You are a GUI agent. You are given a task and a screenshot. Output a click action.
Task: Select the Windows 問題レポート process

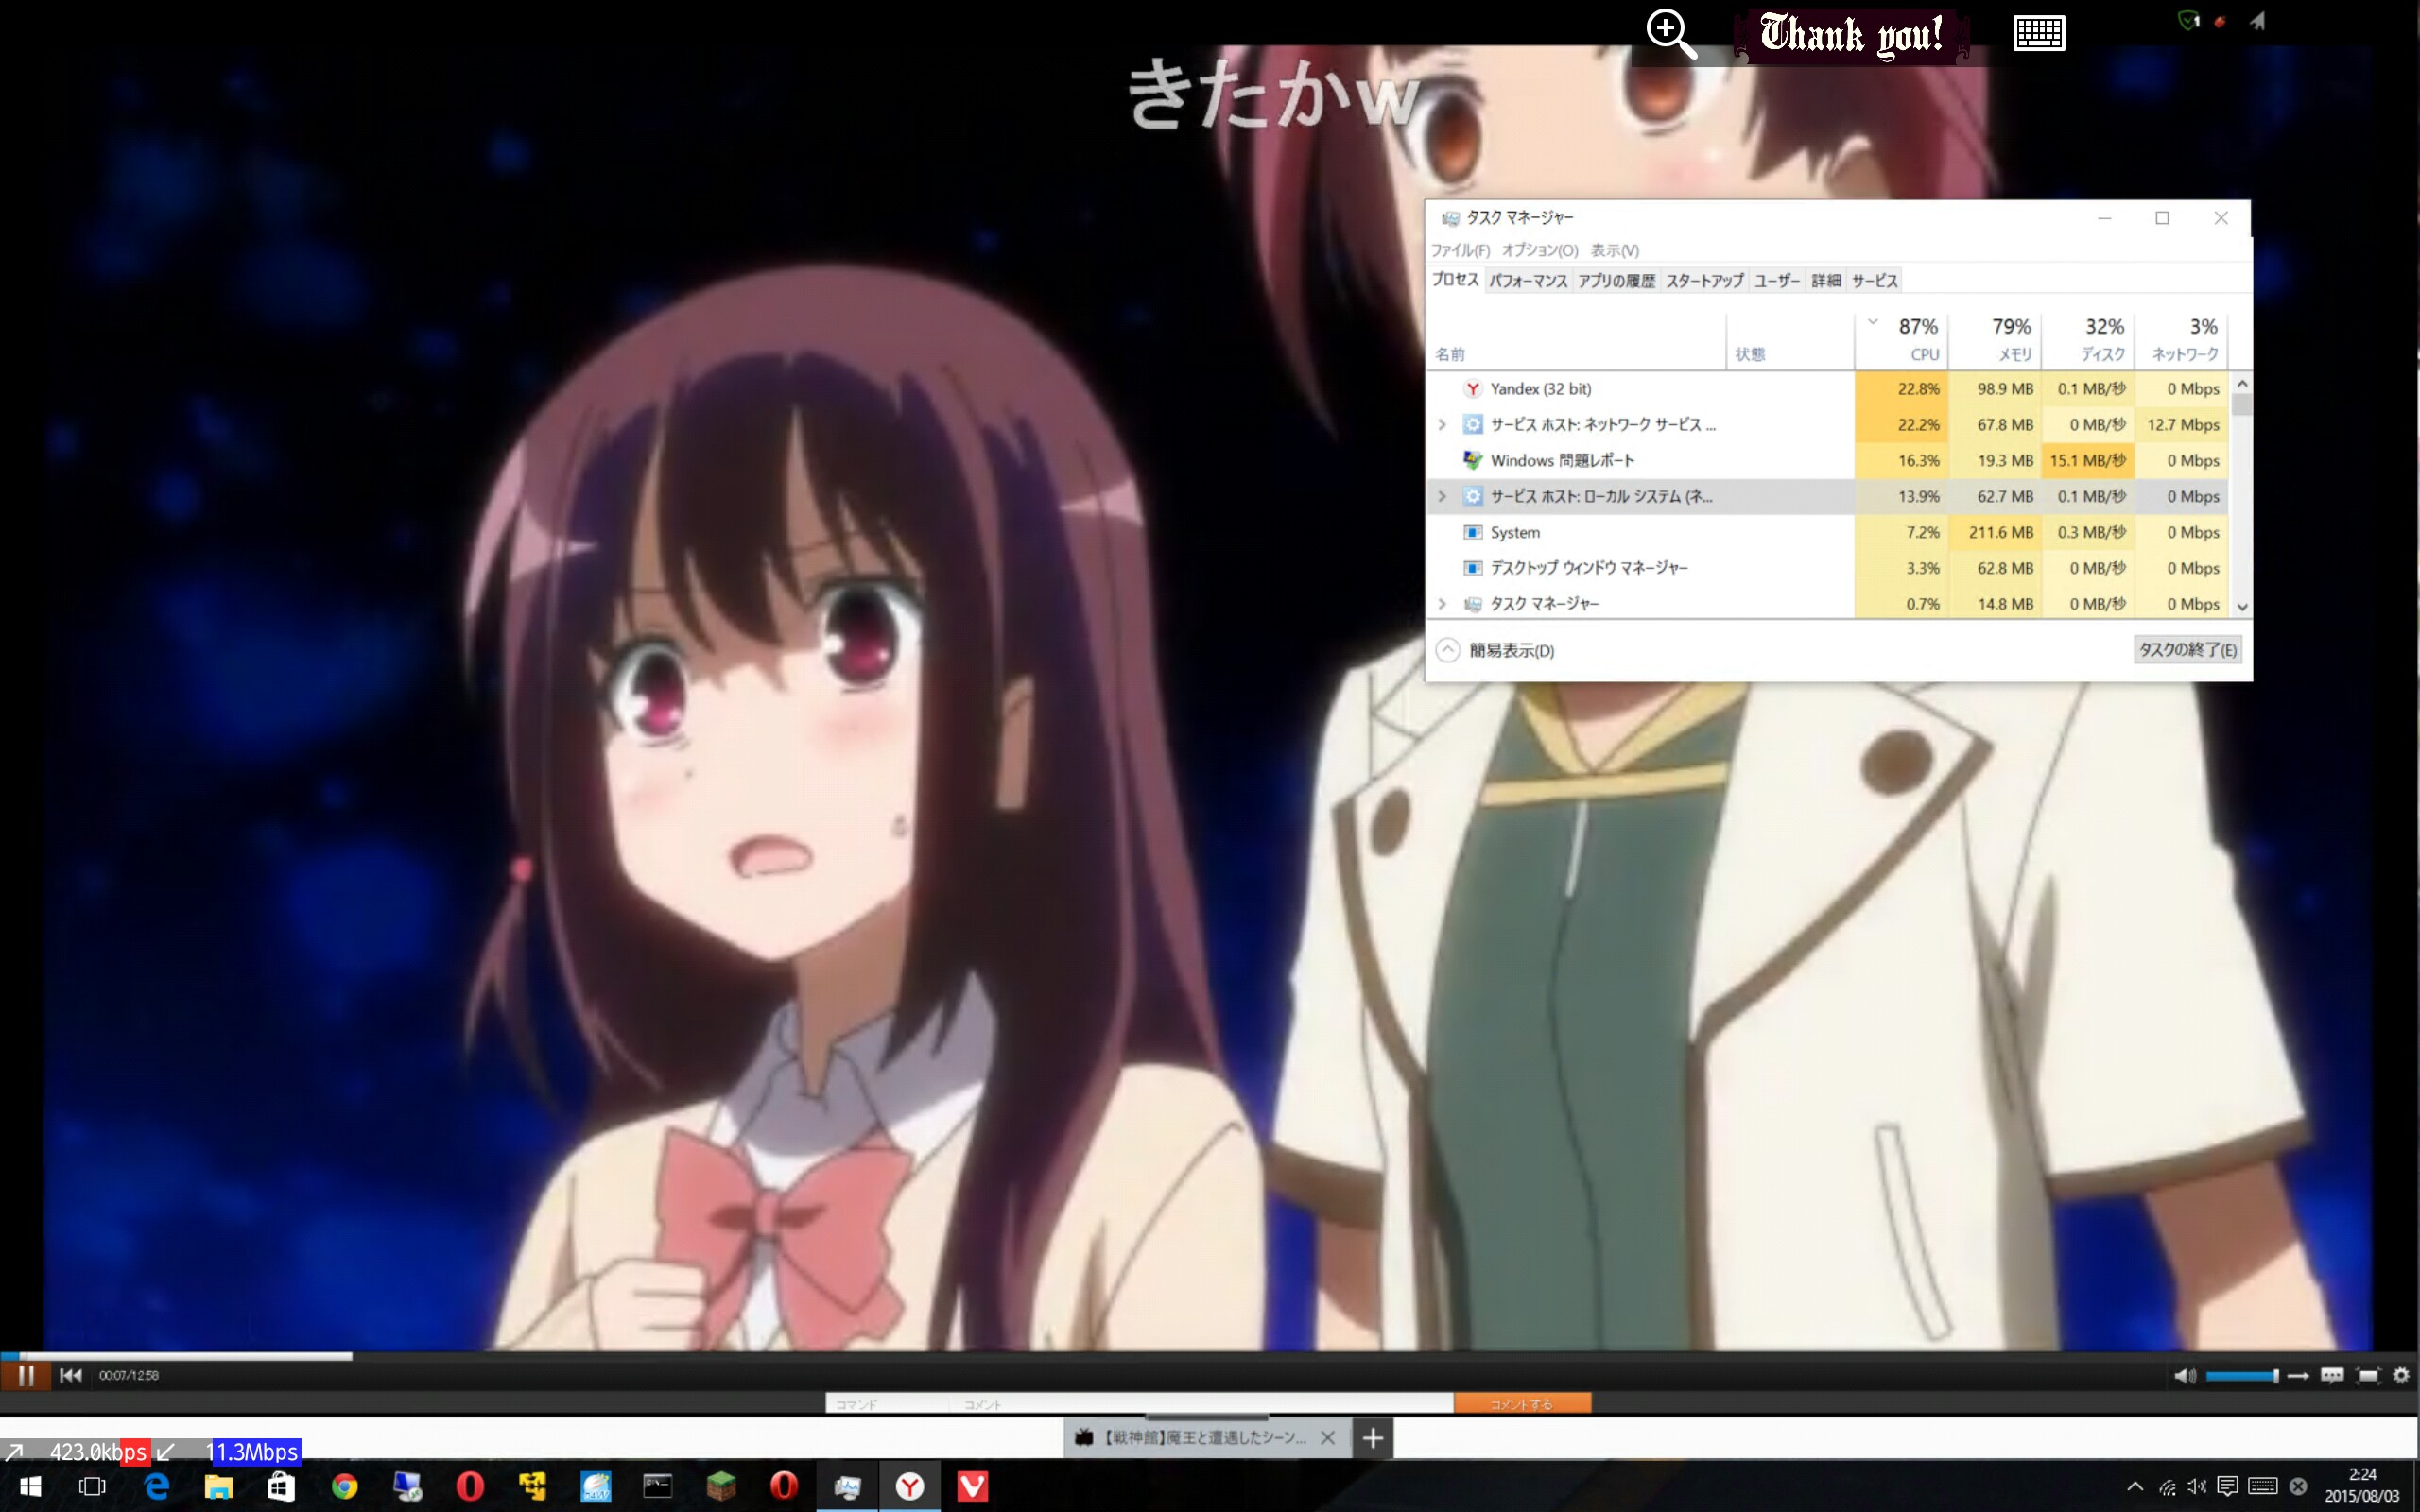(1828, 461)
